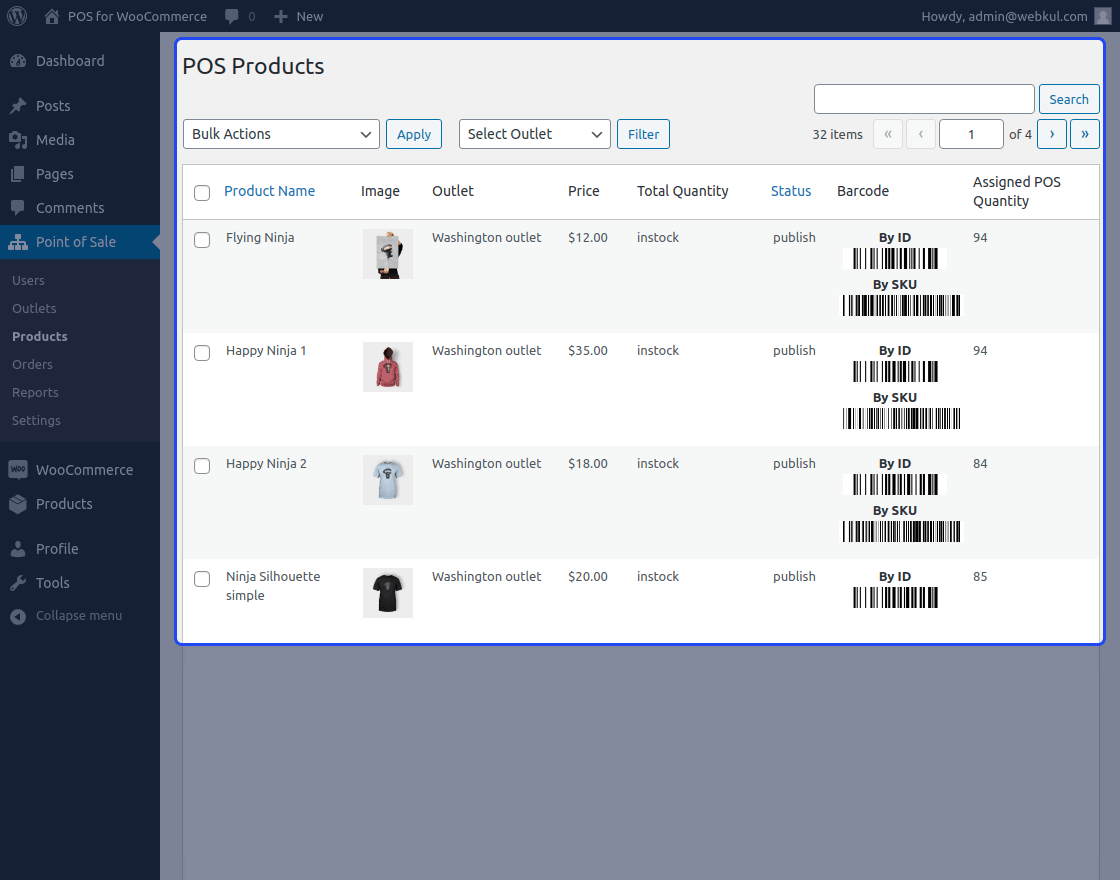Click the Dashboard sidebar icon
Image resolution: width=1120 pixels, height=880 pixels.
click(20, 60)
